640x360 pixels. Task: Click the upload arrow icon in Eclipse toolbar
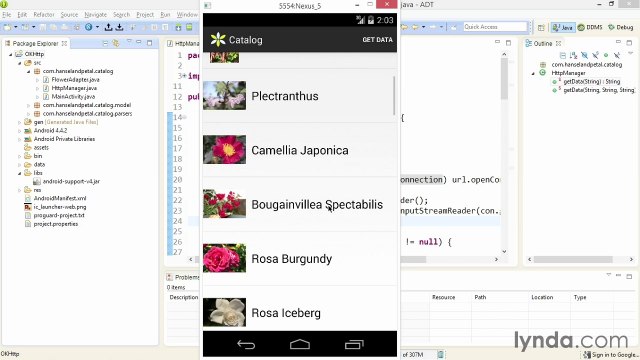click(108, 27)
